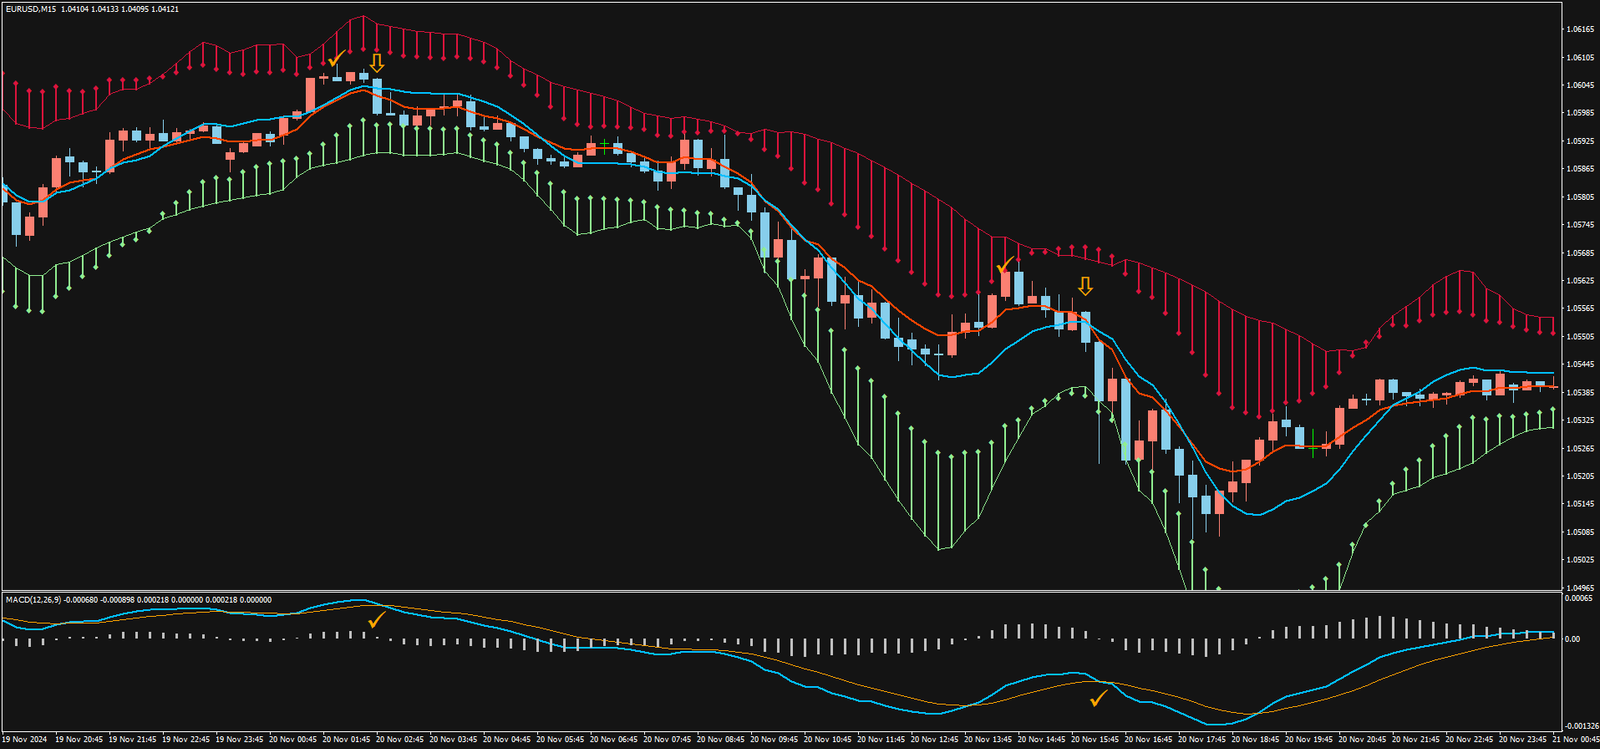Image resolution: width=1600 pixels, height=749 pixels.
Task: Click the right checkmark in the MACD panel
Action: (x=1099, y=697)
